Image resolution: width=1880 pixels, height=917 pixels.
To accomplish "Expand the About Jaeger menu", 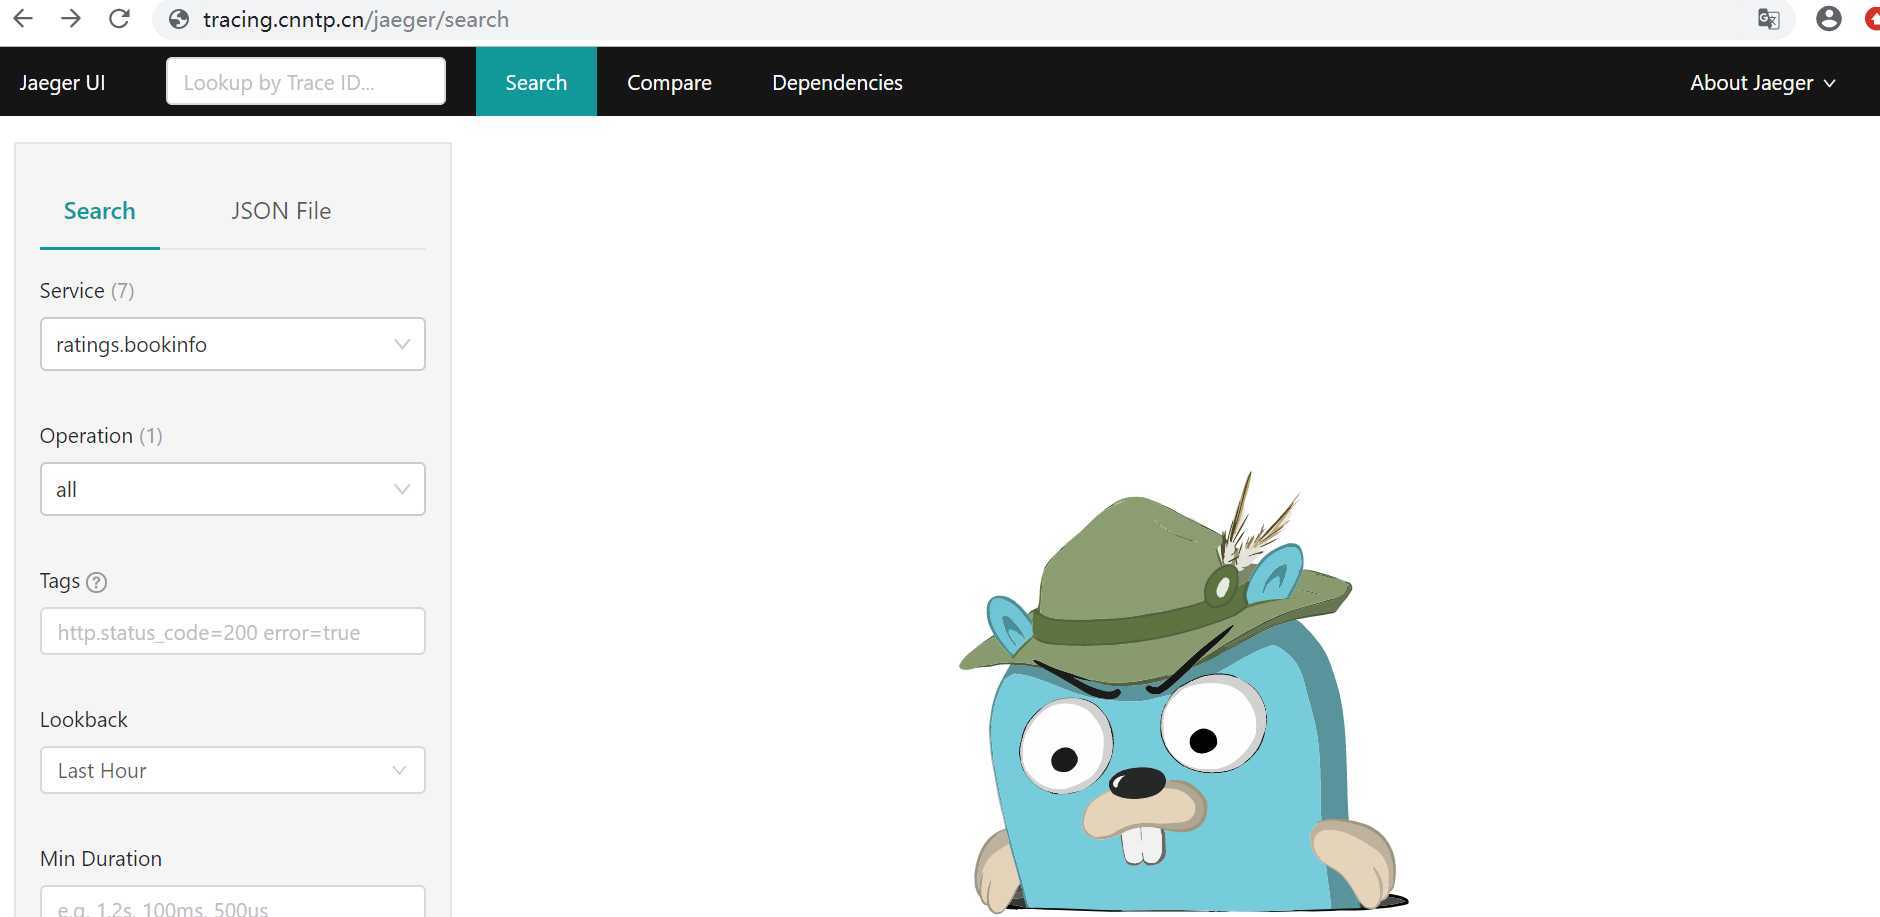I will coord(1762,82).
